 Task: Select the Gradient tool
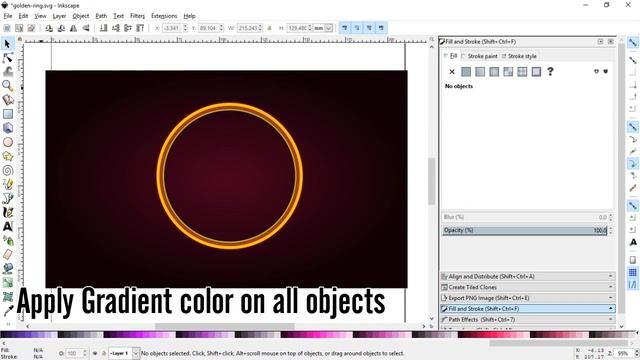click(7, 282)
